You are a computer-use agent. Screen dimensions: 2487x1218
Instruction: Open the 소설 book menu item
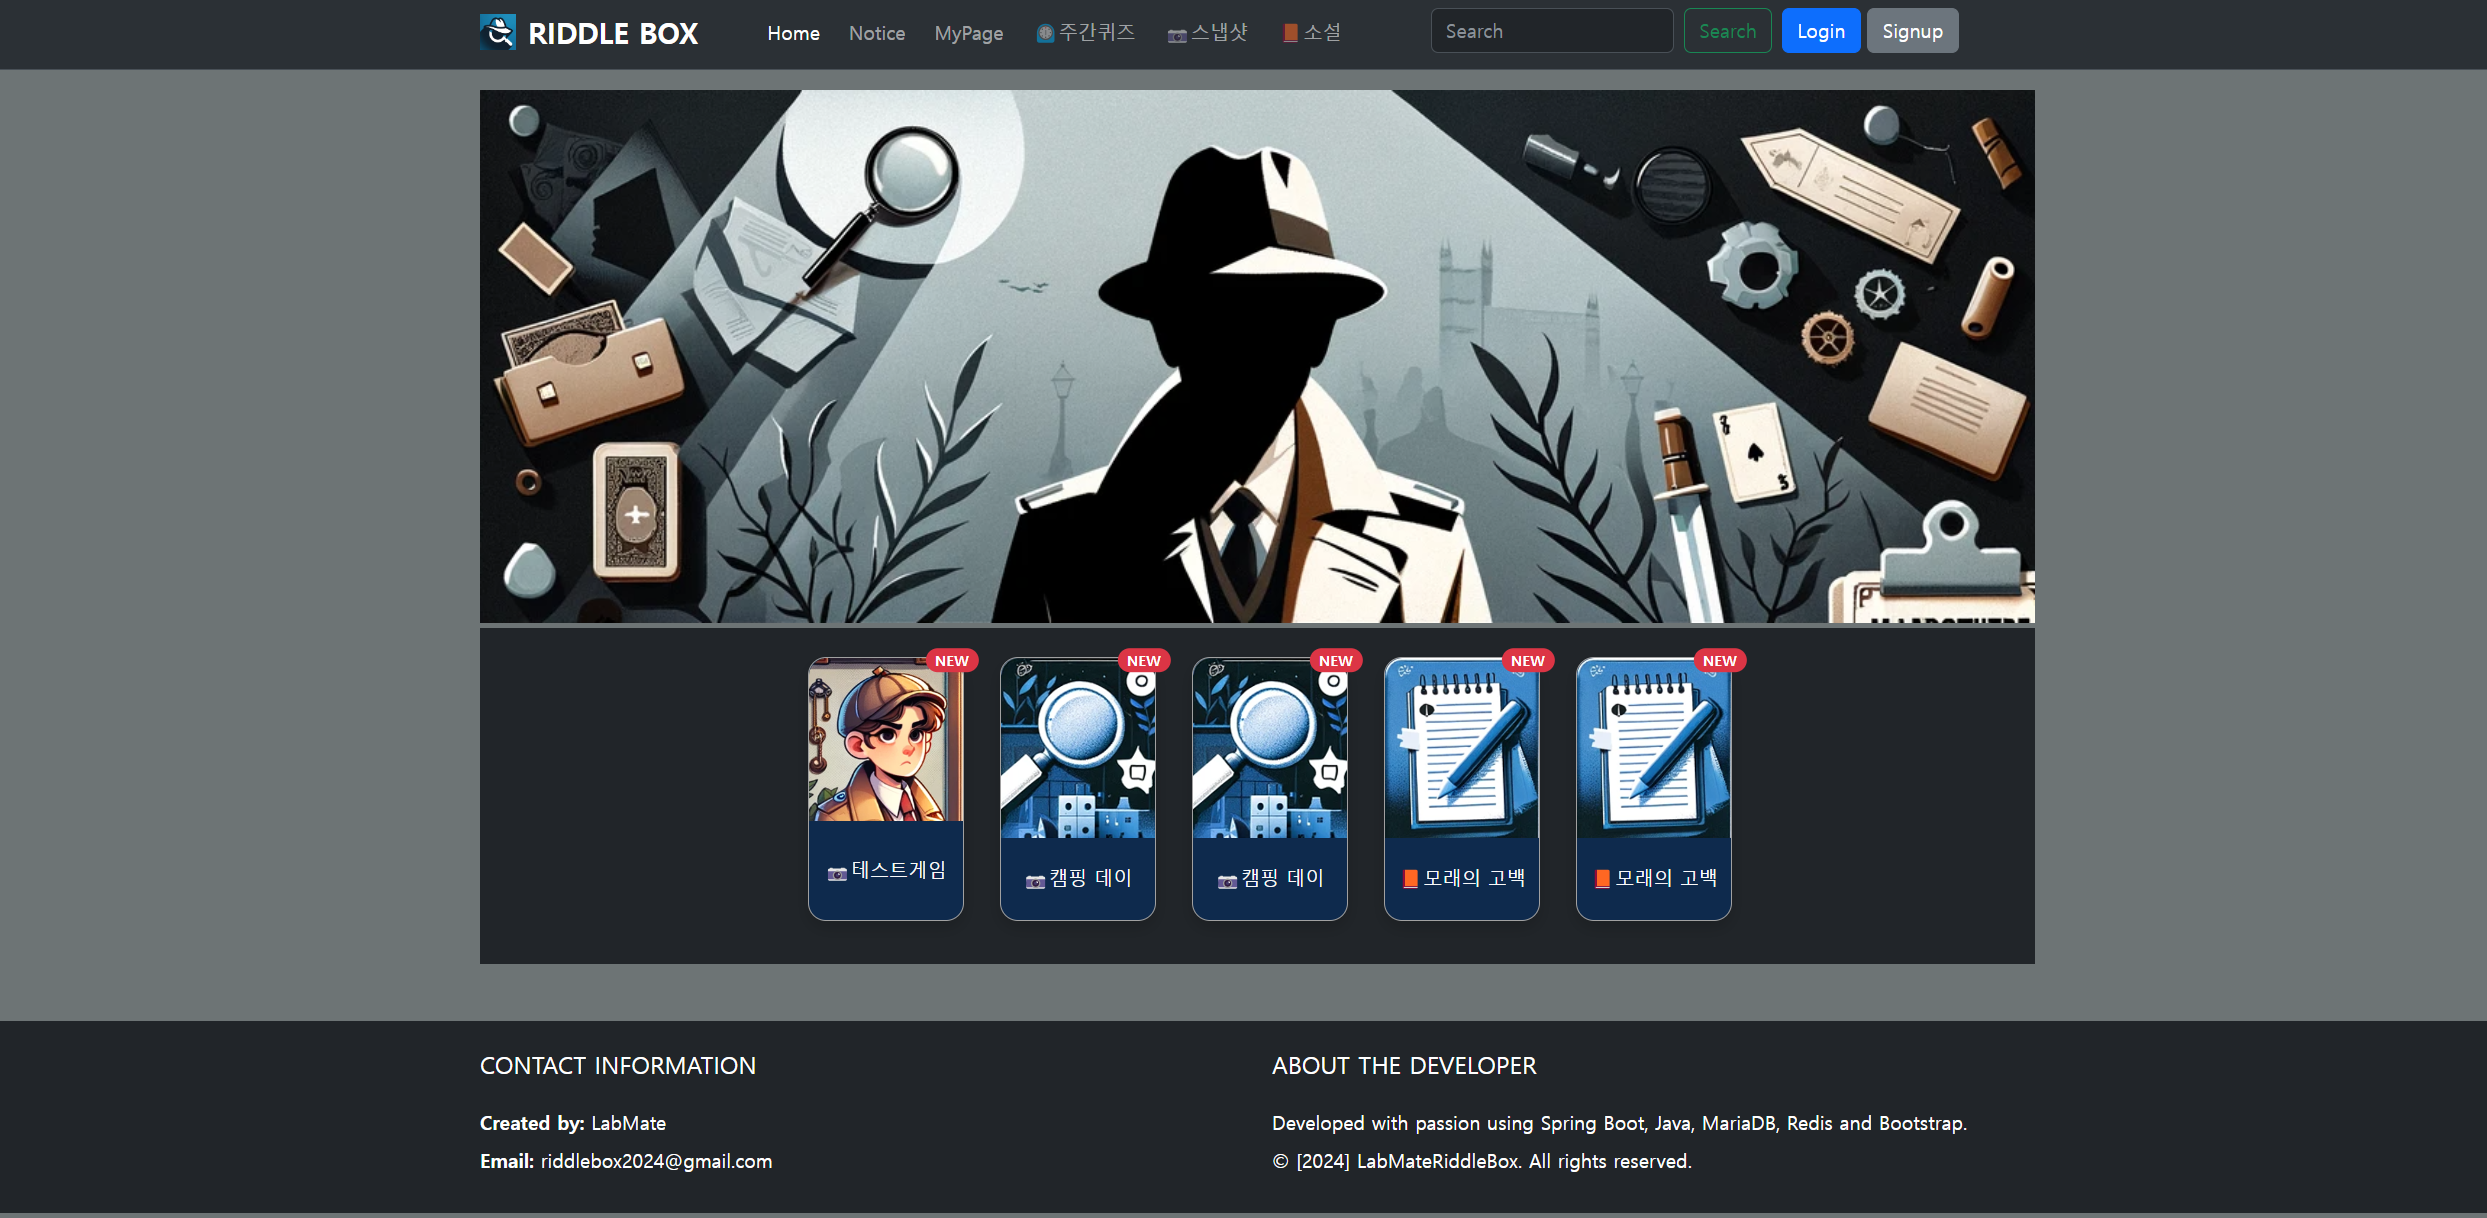[1312, 32]
